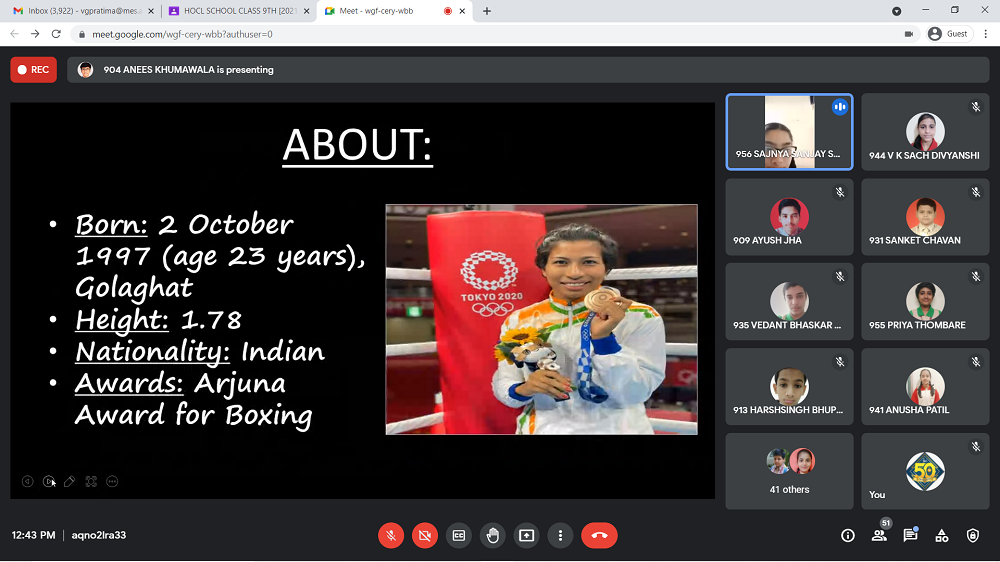Image resolution: width=1000 pixels, height=562 pixels.
Task: Select the 41 others participant tile
Action: pyautogui.click(x=789, y=471)
